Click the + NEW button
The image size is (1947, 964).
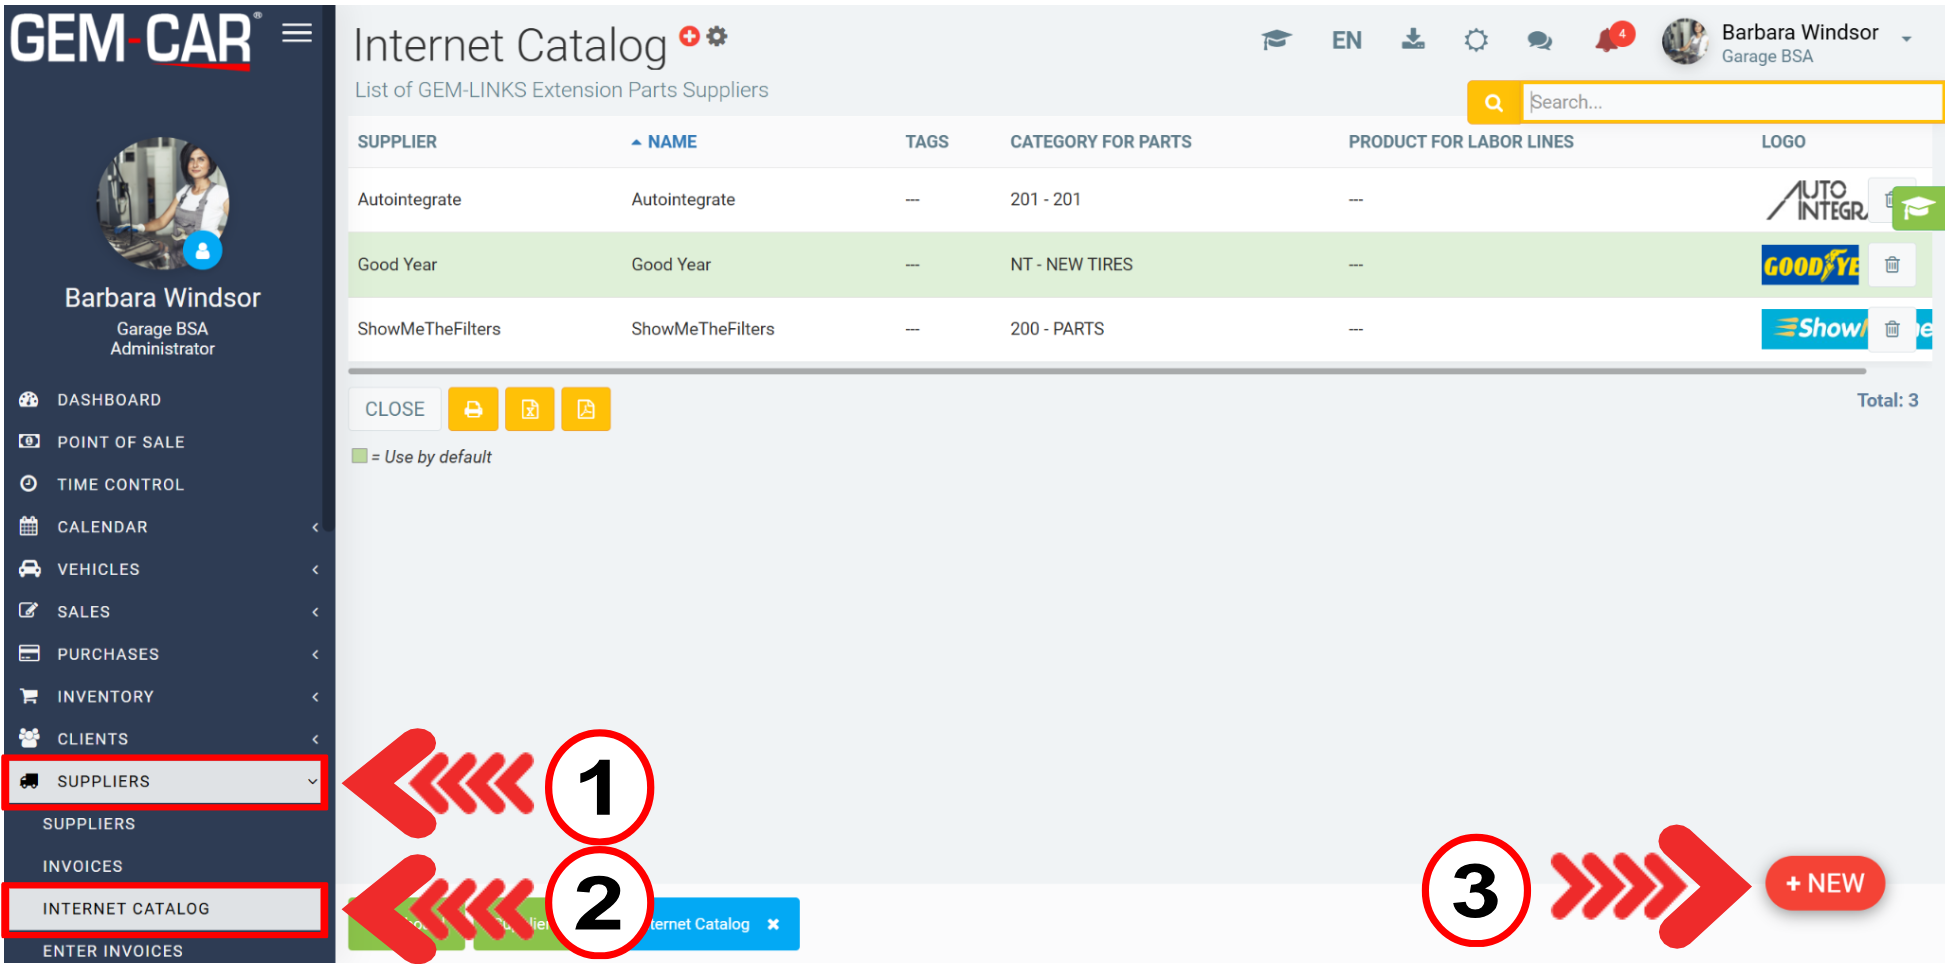1825,884
